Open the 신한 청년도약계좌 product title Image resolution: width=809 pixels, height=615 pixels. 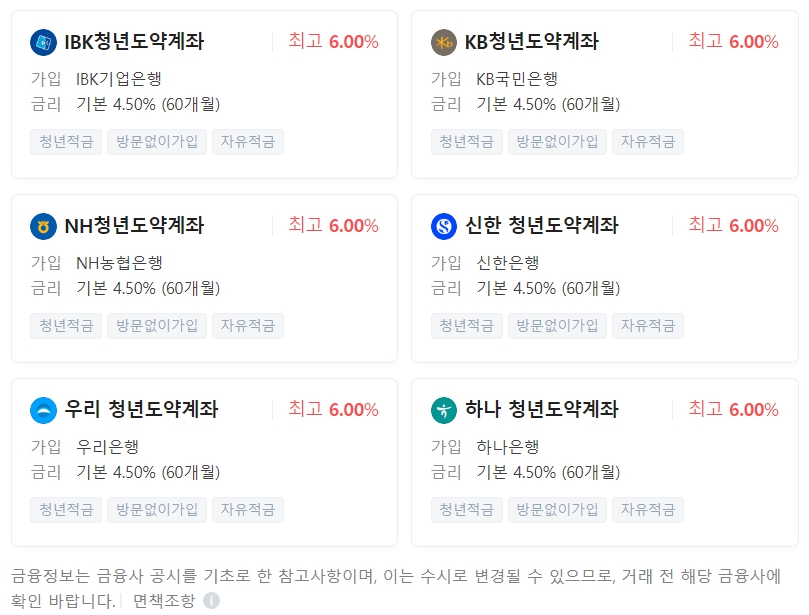[x=545, y=225]
